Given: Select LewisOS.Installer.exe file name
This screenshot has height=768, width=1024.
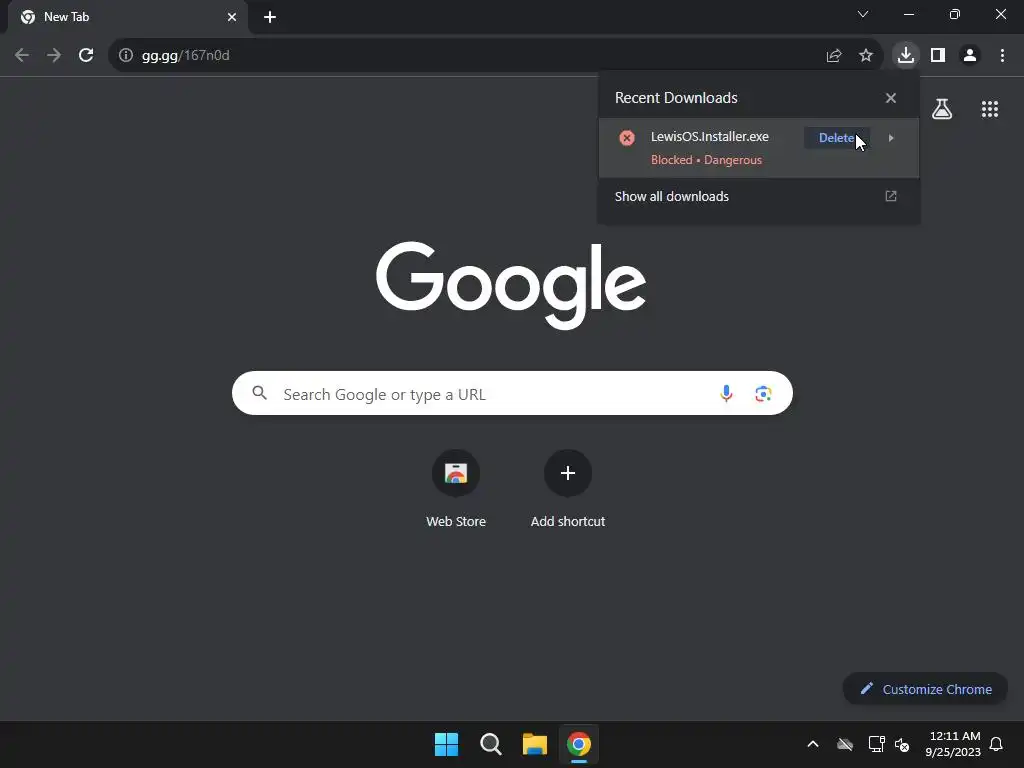Looking at the screenshot, I should click(x=710, y=136).
